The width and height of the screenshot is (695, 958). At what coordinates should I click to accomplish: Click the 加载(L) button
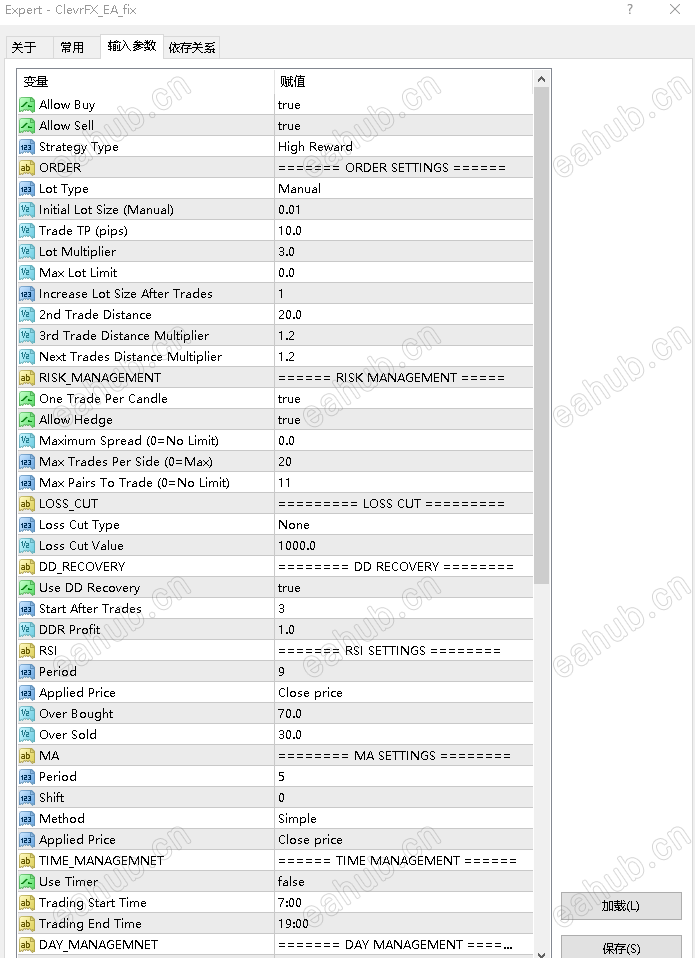coord(621,905)
